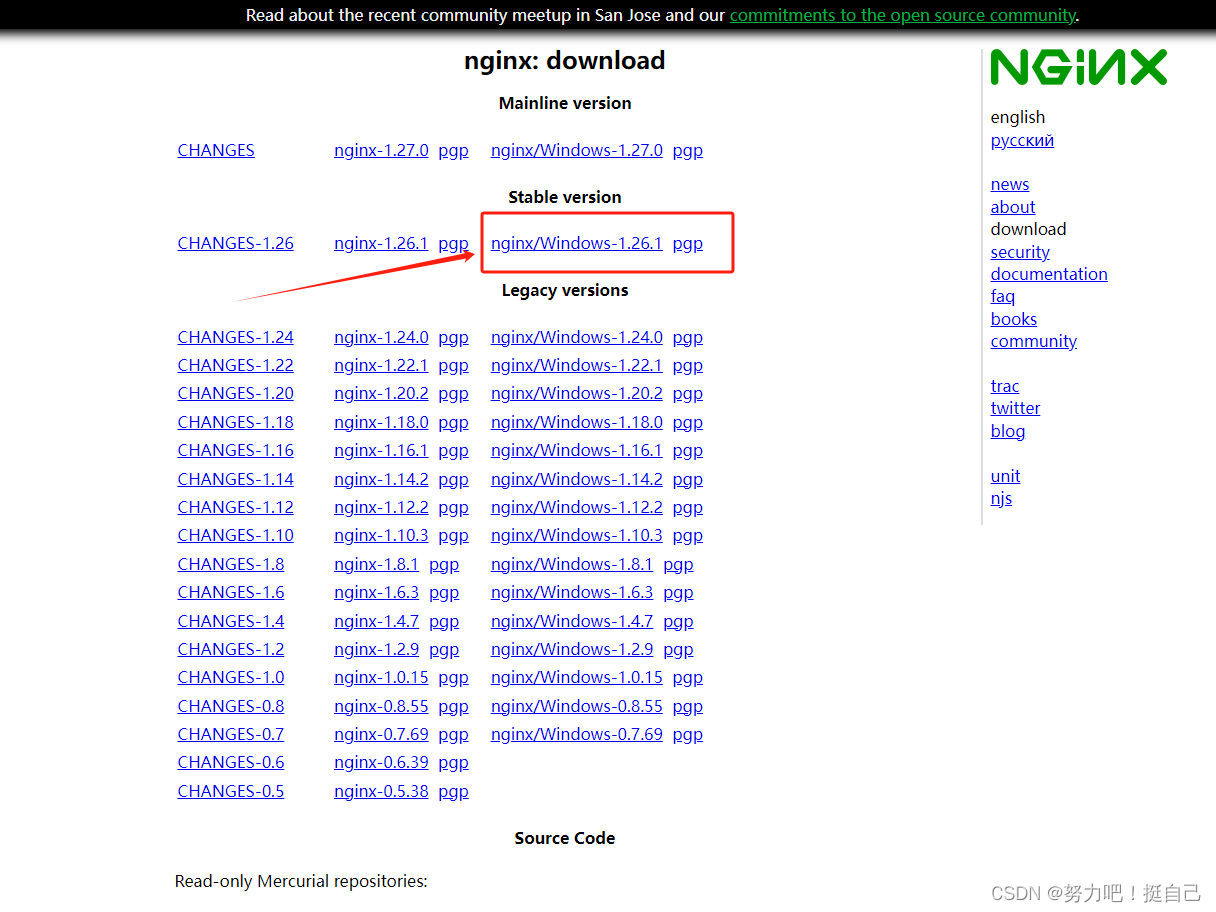The image size is (1216, 912).
Task: Open CHANGES-1.16 link
Action: click(236, 450)
